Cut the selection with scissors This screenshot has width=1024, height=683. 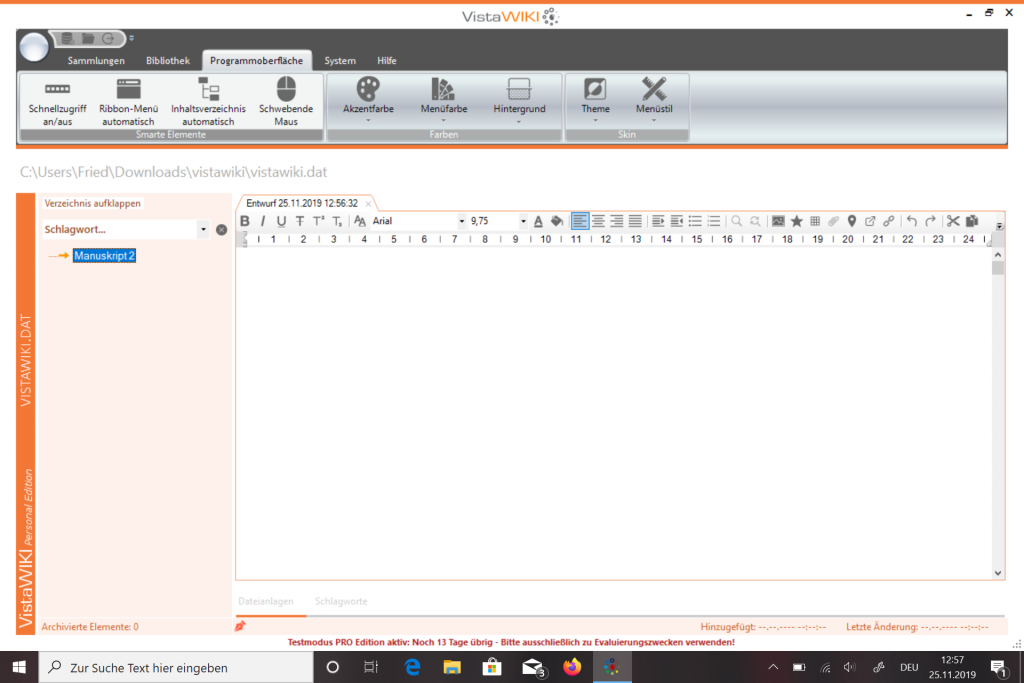tap(953, 221)
